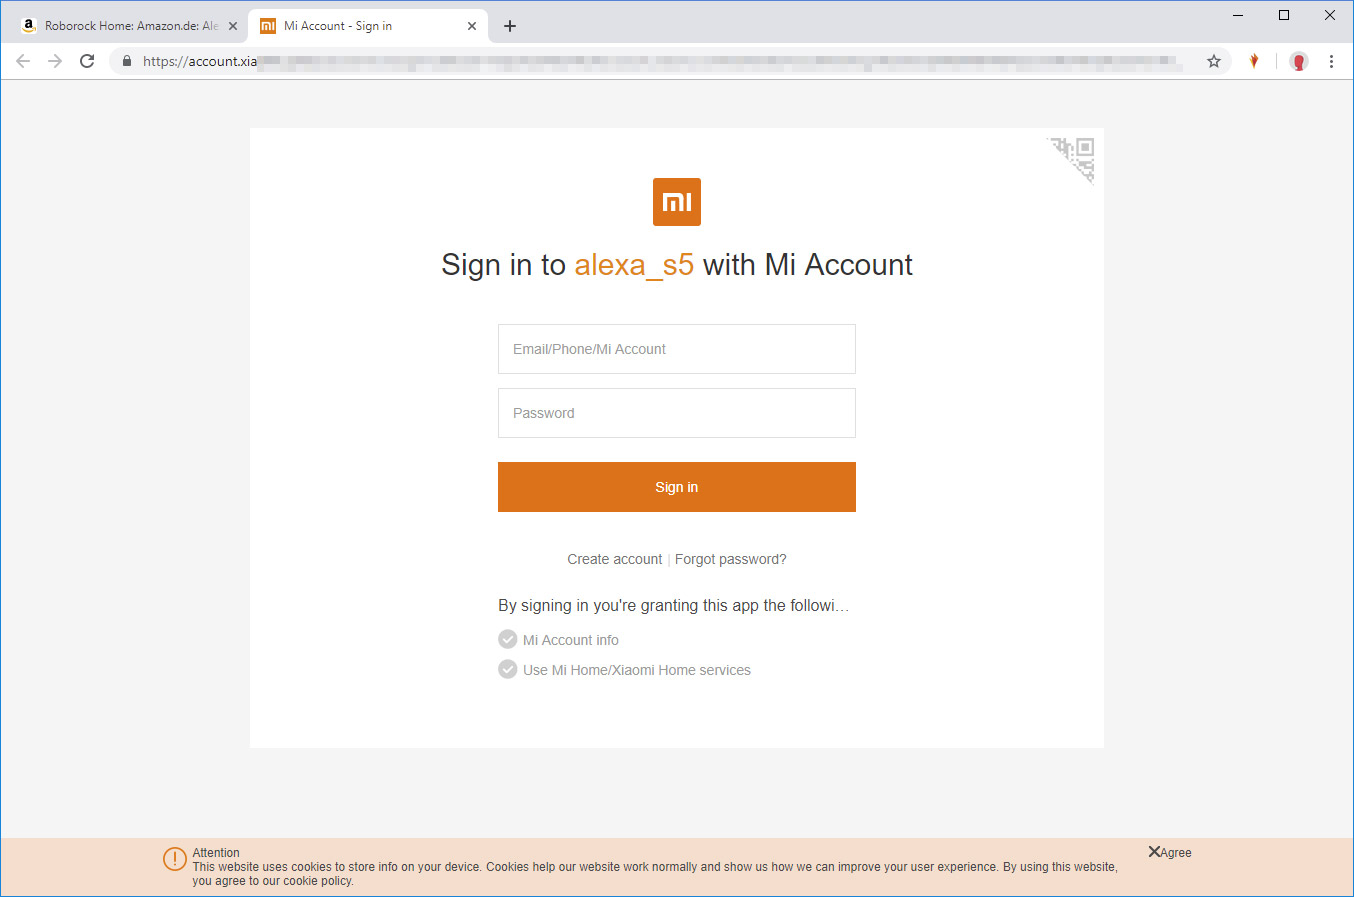Select the Mi Account - Sign in tab

360,26
